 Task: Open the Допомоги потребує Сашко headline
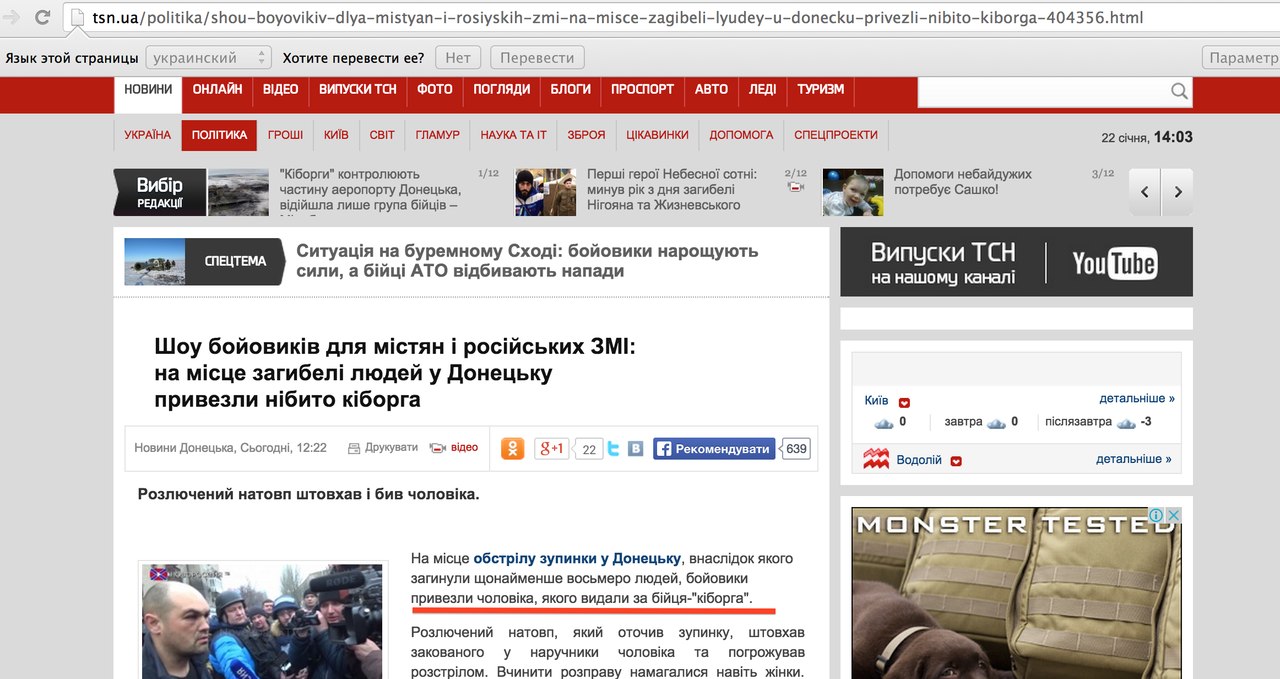click(x=962, y=181)
